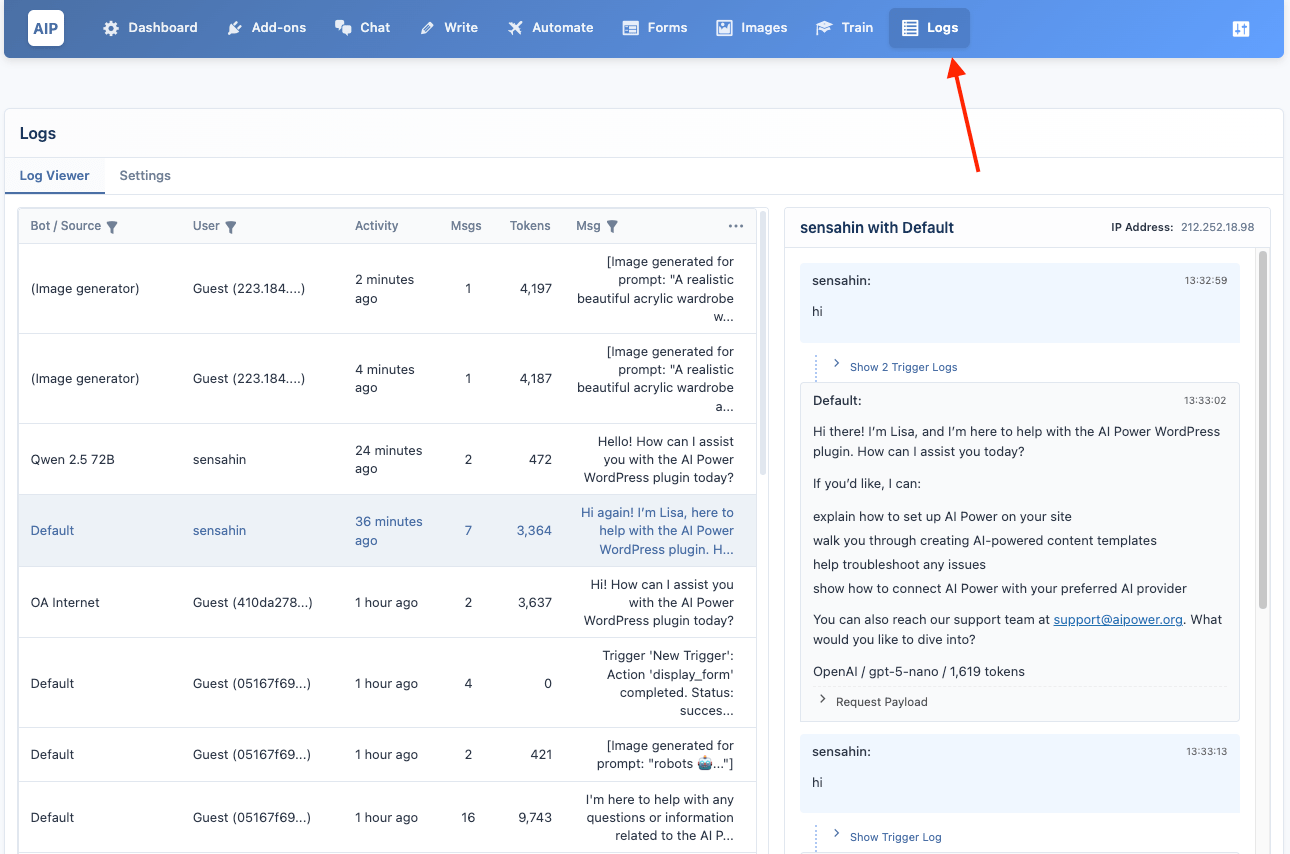
Task: Open Train section
Action: point(845,28)
